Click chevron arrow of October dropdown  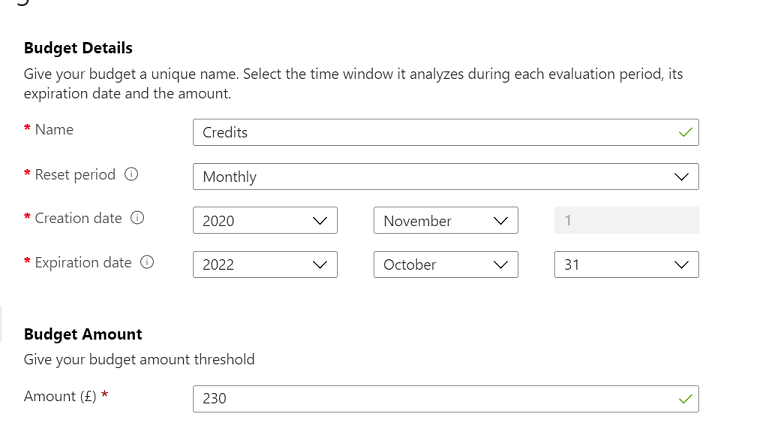click(x=501, y=265)
